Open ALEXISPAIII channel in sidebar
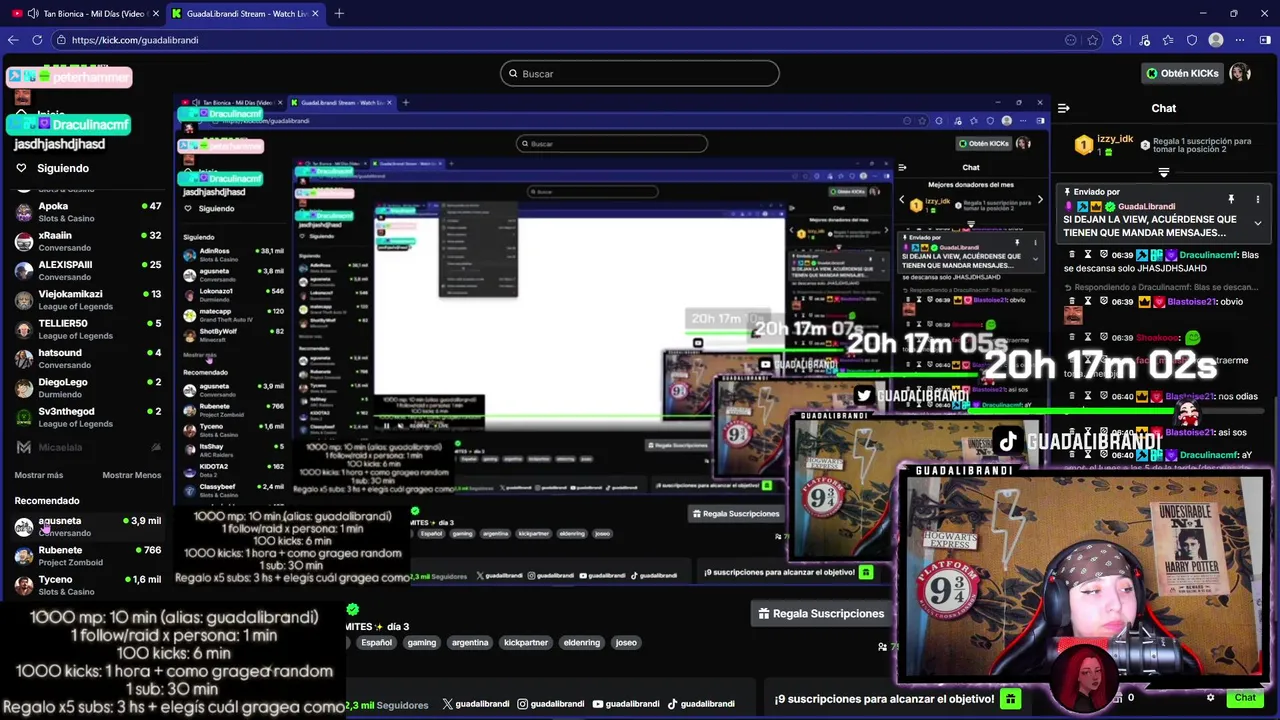 pos(88,270)
